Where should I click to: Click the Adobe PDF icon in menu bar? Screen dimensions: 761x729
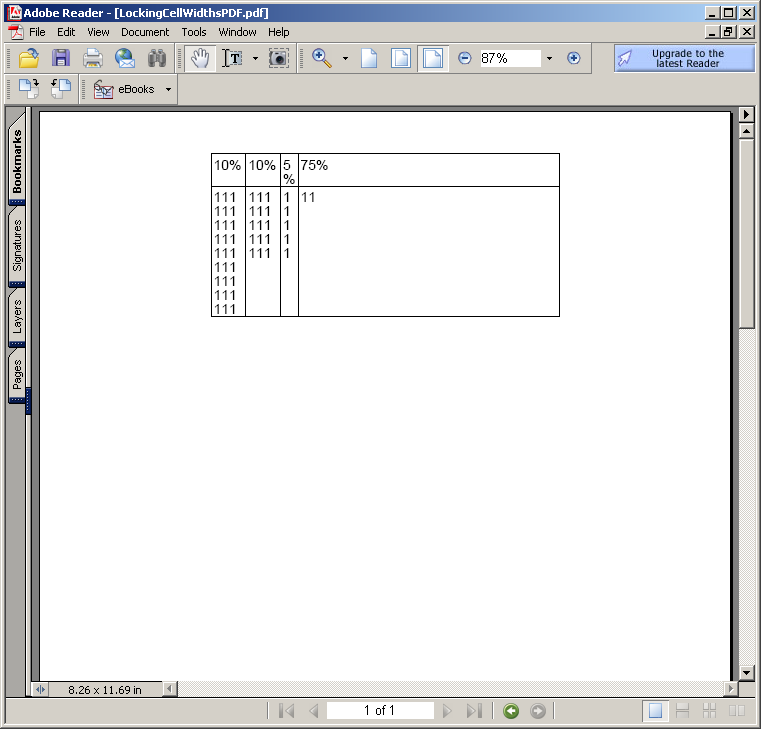[16, 32]
